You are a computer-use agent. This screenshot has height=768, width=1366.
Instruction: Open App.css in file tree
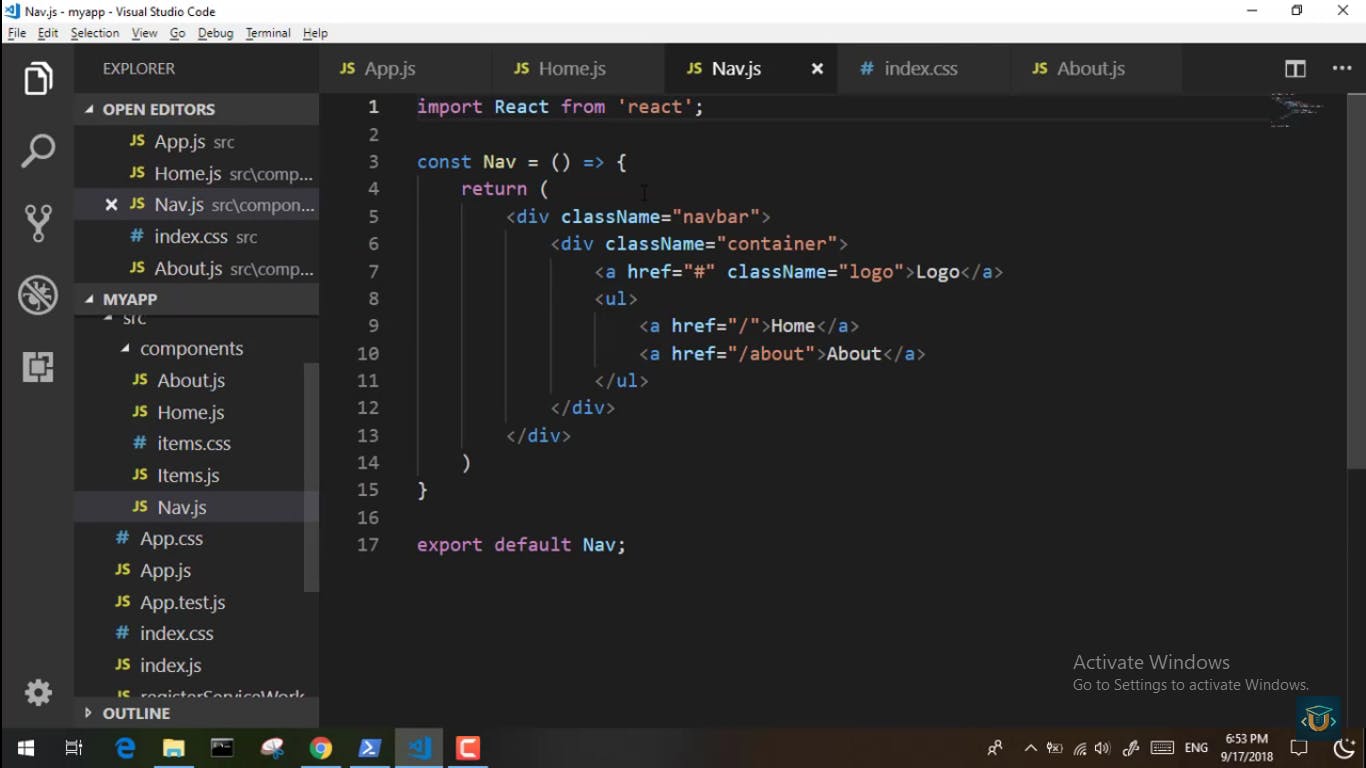coord(190,538)
